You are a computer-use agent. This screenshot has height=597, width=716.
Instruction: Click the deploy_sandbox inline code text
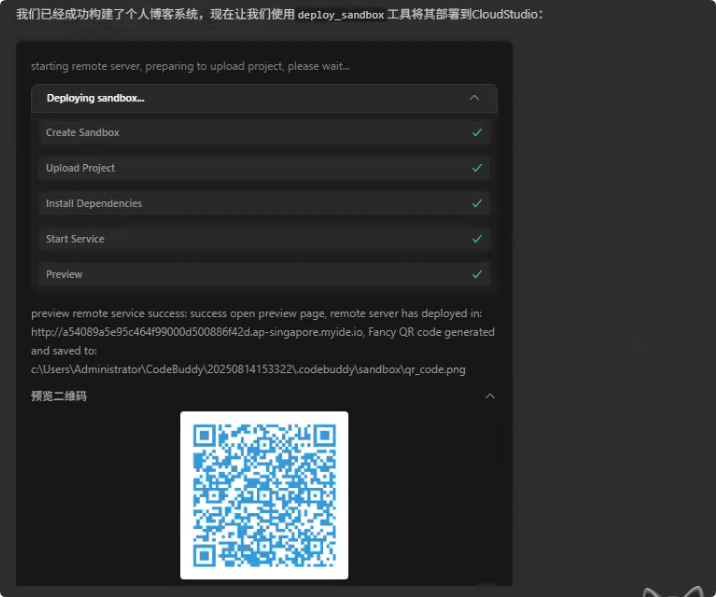[x=341, y=15]
